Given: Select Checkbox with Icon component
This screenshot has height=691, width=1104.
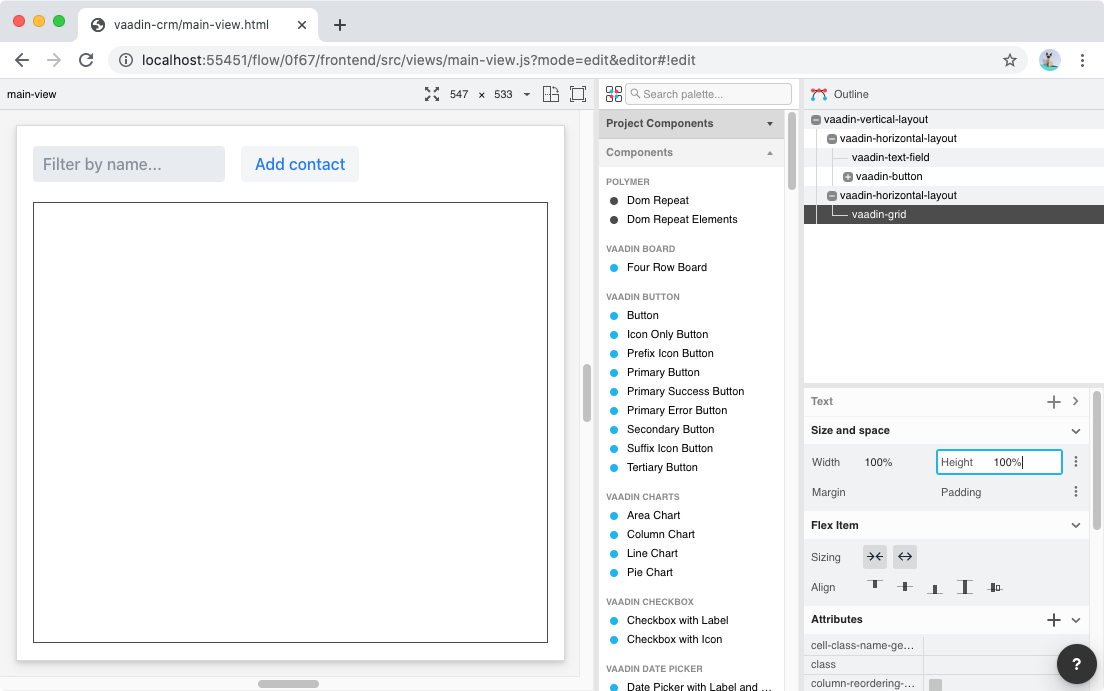Looking at the screenshot, I should (x=674, y=640).
